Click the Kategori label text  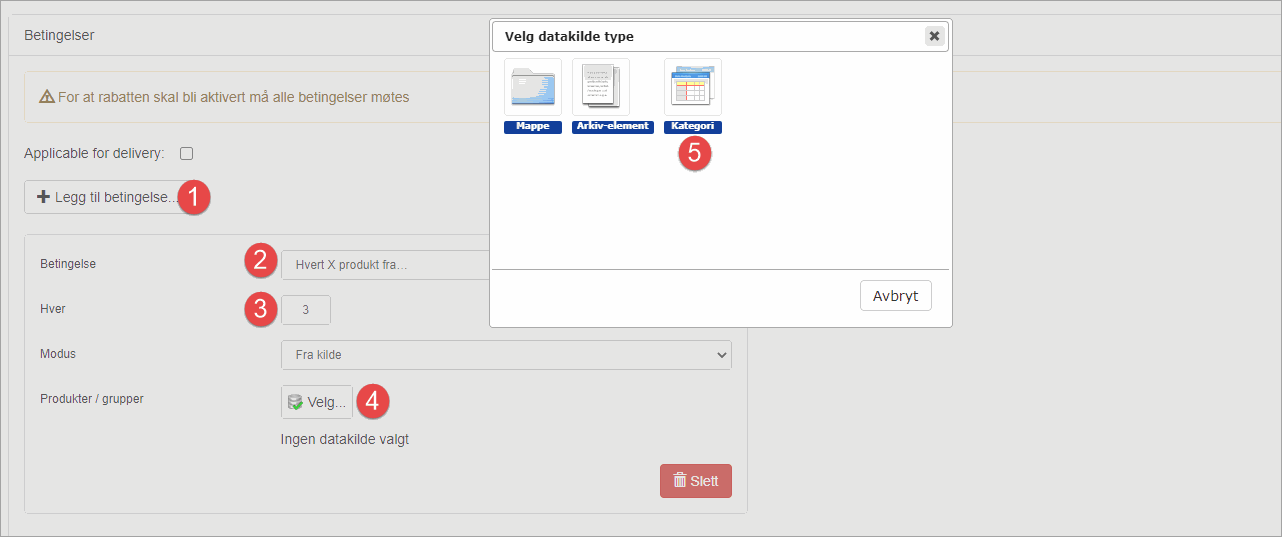pyautogui.click(x=693, y=127)
